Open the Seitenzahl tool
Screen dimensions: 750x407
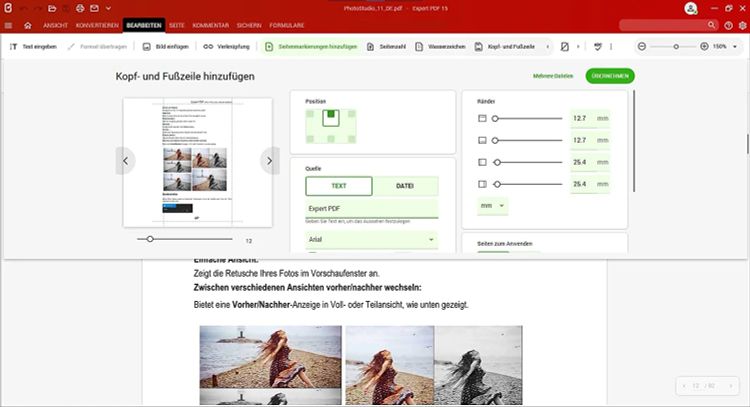pos(386,47)
